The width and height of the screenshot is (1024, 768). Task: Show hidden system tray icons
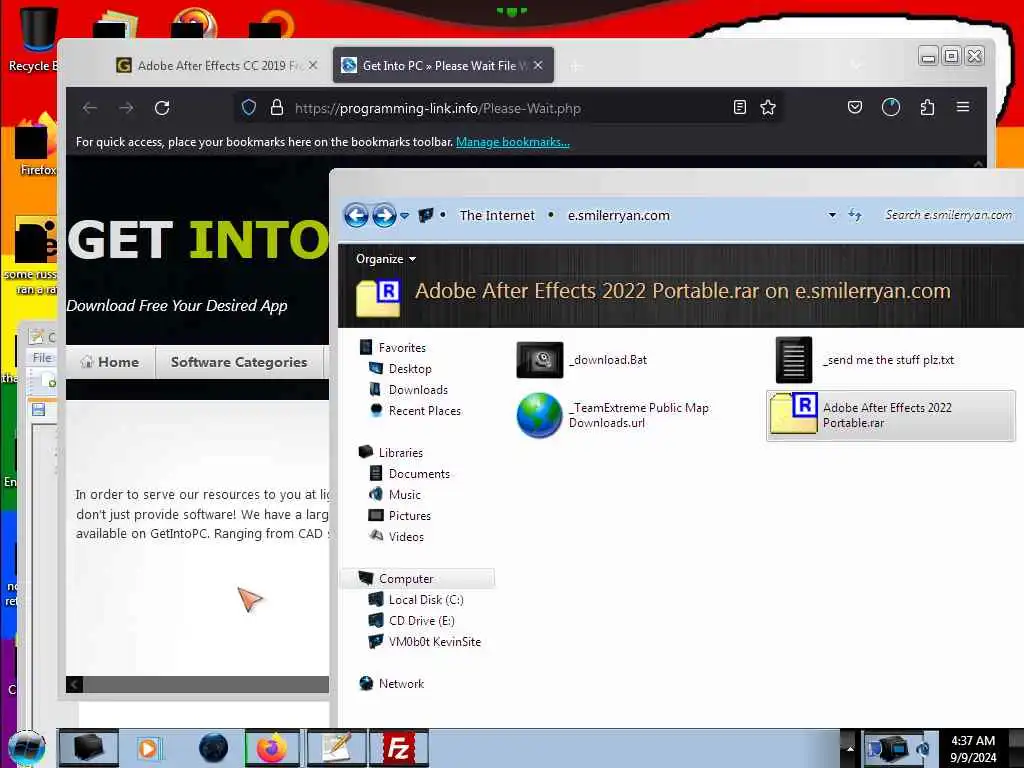[850, 748]
